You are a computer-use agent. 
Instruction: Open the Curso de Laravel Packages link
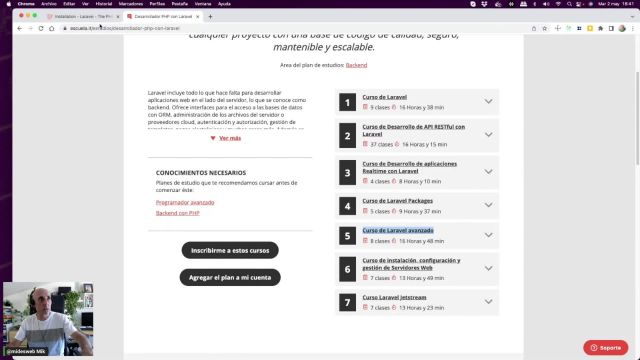(398, 201)
